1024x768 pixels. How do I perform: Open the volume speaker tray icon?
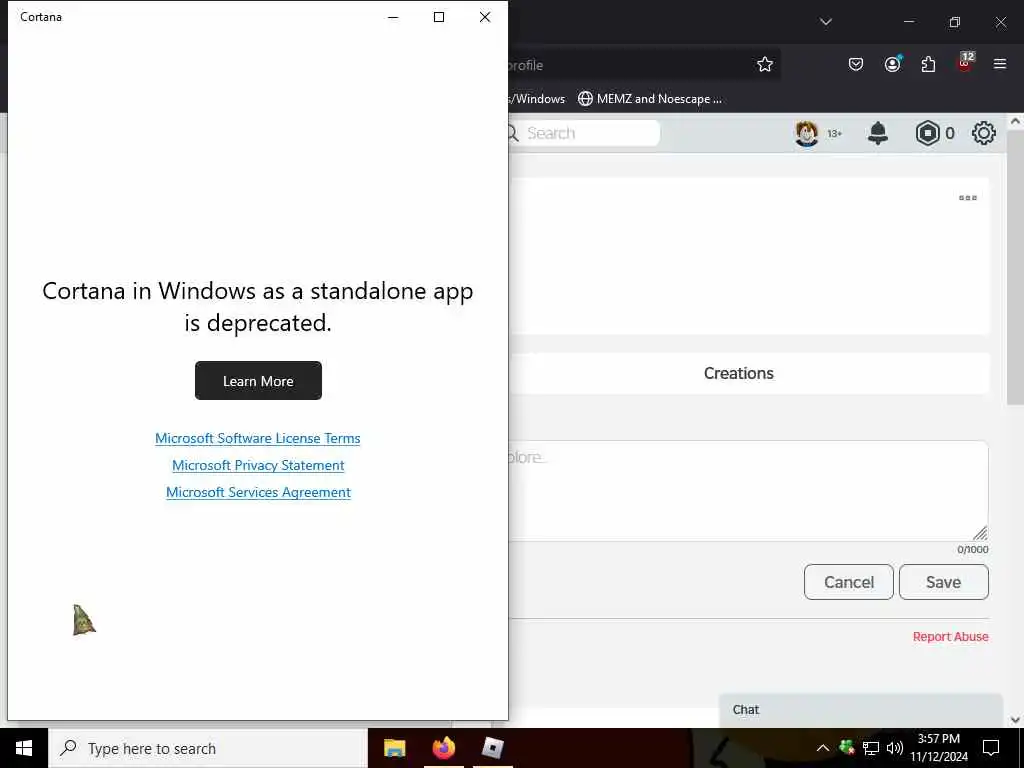pos(895,748)
